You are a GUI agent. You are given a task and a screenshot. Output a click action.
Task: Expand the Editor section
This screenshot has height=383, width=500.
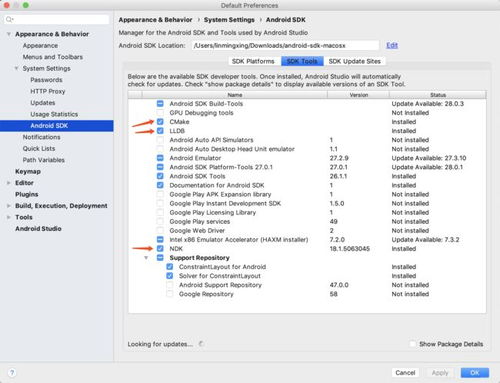(x=9, y=183)
